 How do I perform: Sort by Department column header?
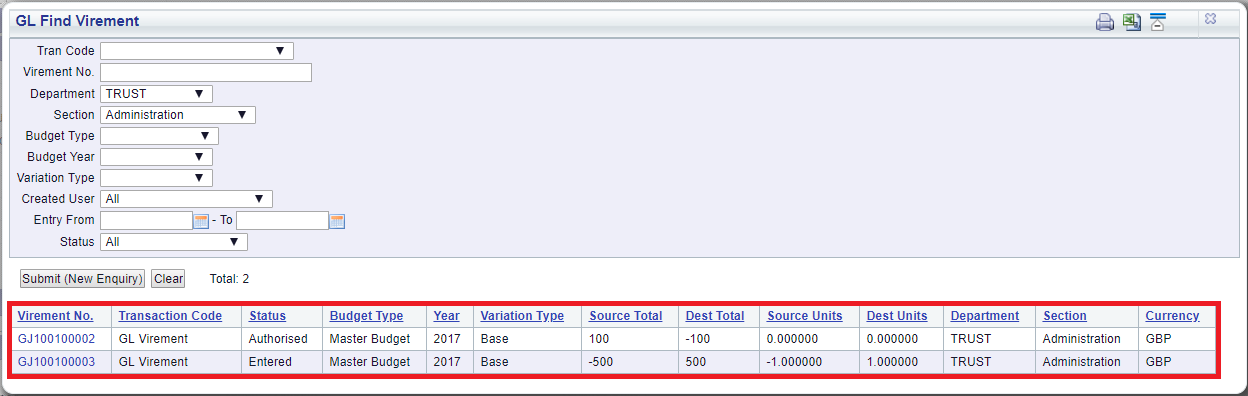984,316
